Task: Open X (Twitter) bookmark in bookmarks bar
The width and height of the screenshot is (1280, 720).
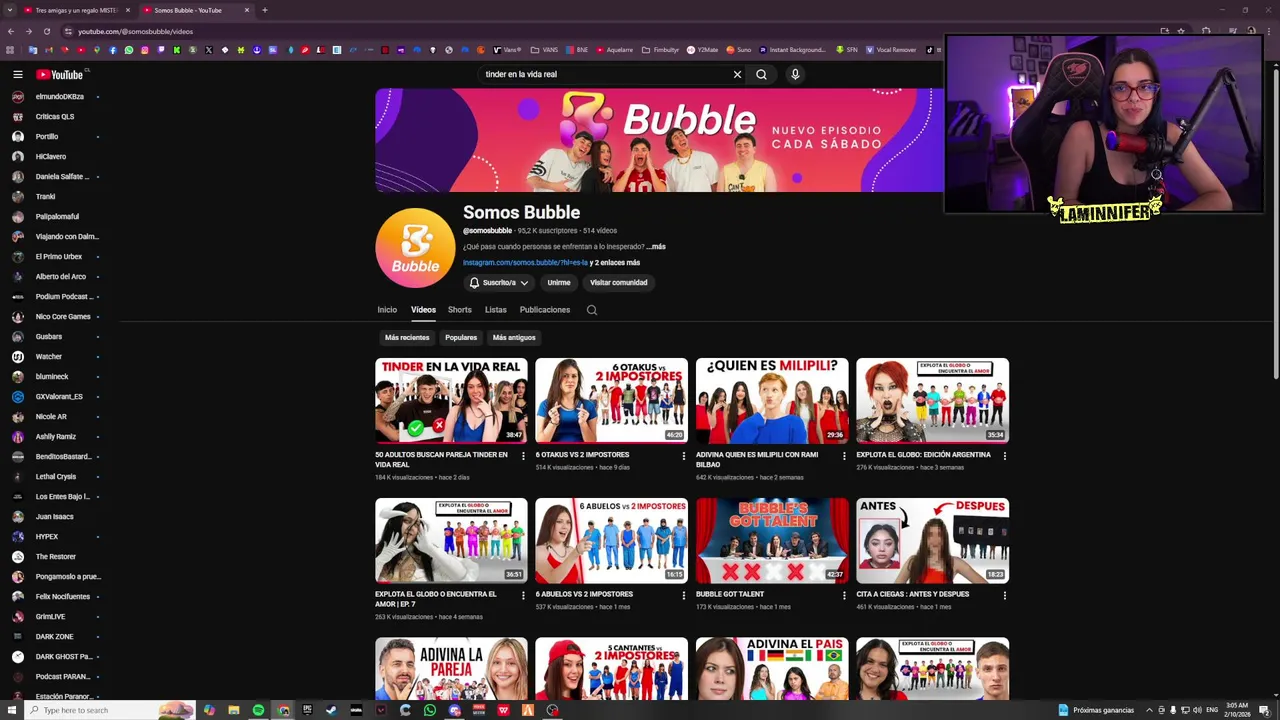Action: (209, 50)
